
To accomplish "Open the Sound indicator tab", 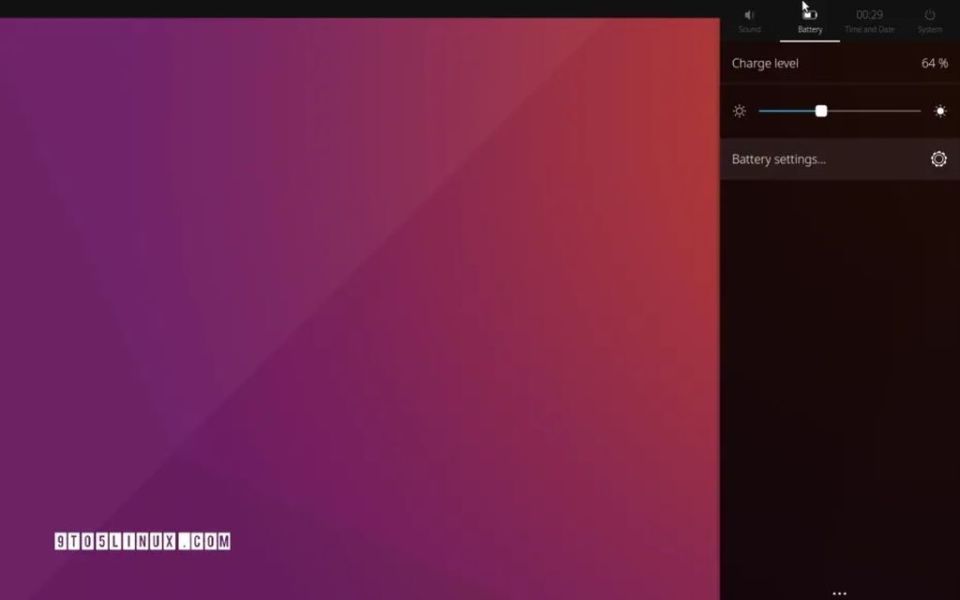I will point(749,21).
